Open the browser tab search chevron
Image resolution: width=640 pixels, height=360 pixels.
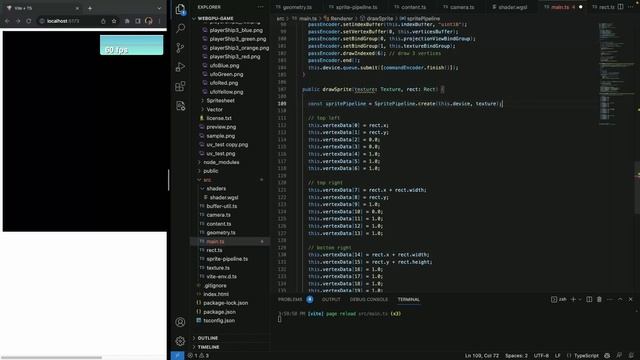coord(159,8)
